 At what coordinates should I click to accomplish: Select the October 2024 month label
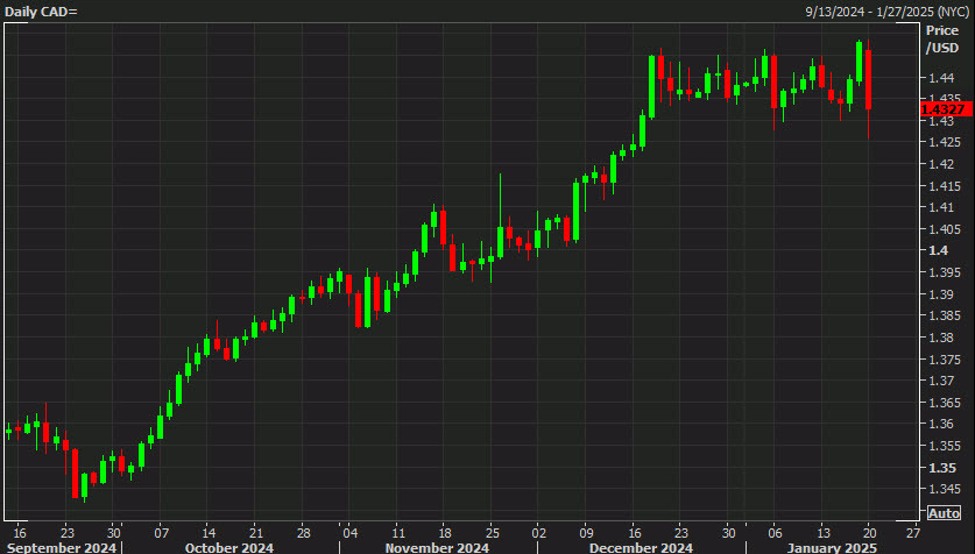pyautogui.click(x=227, y=547)
